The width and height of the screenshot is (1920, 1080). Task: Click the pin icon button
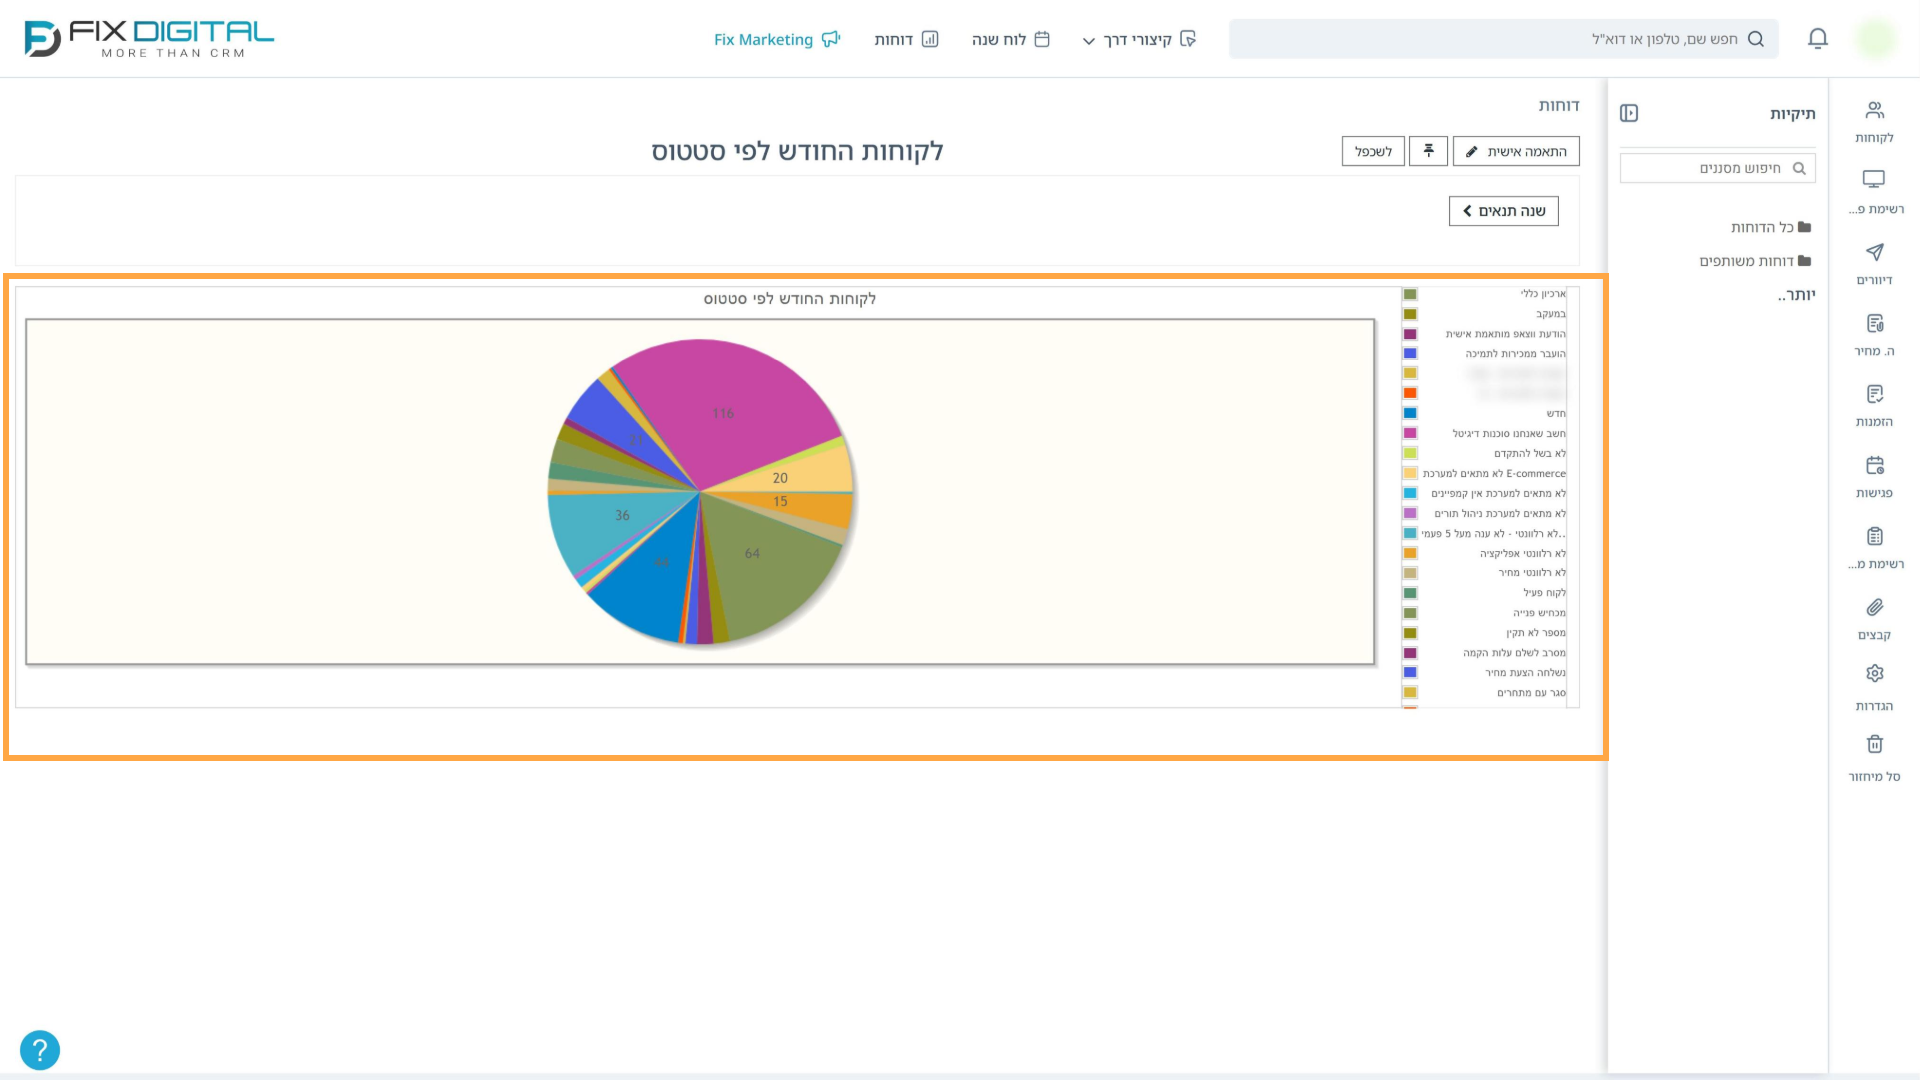1428,151
